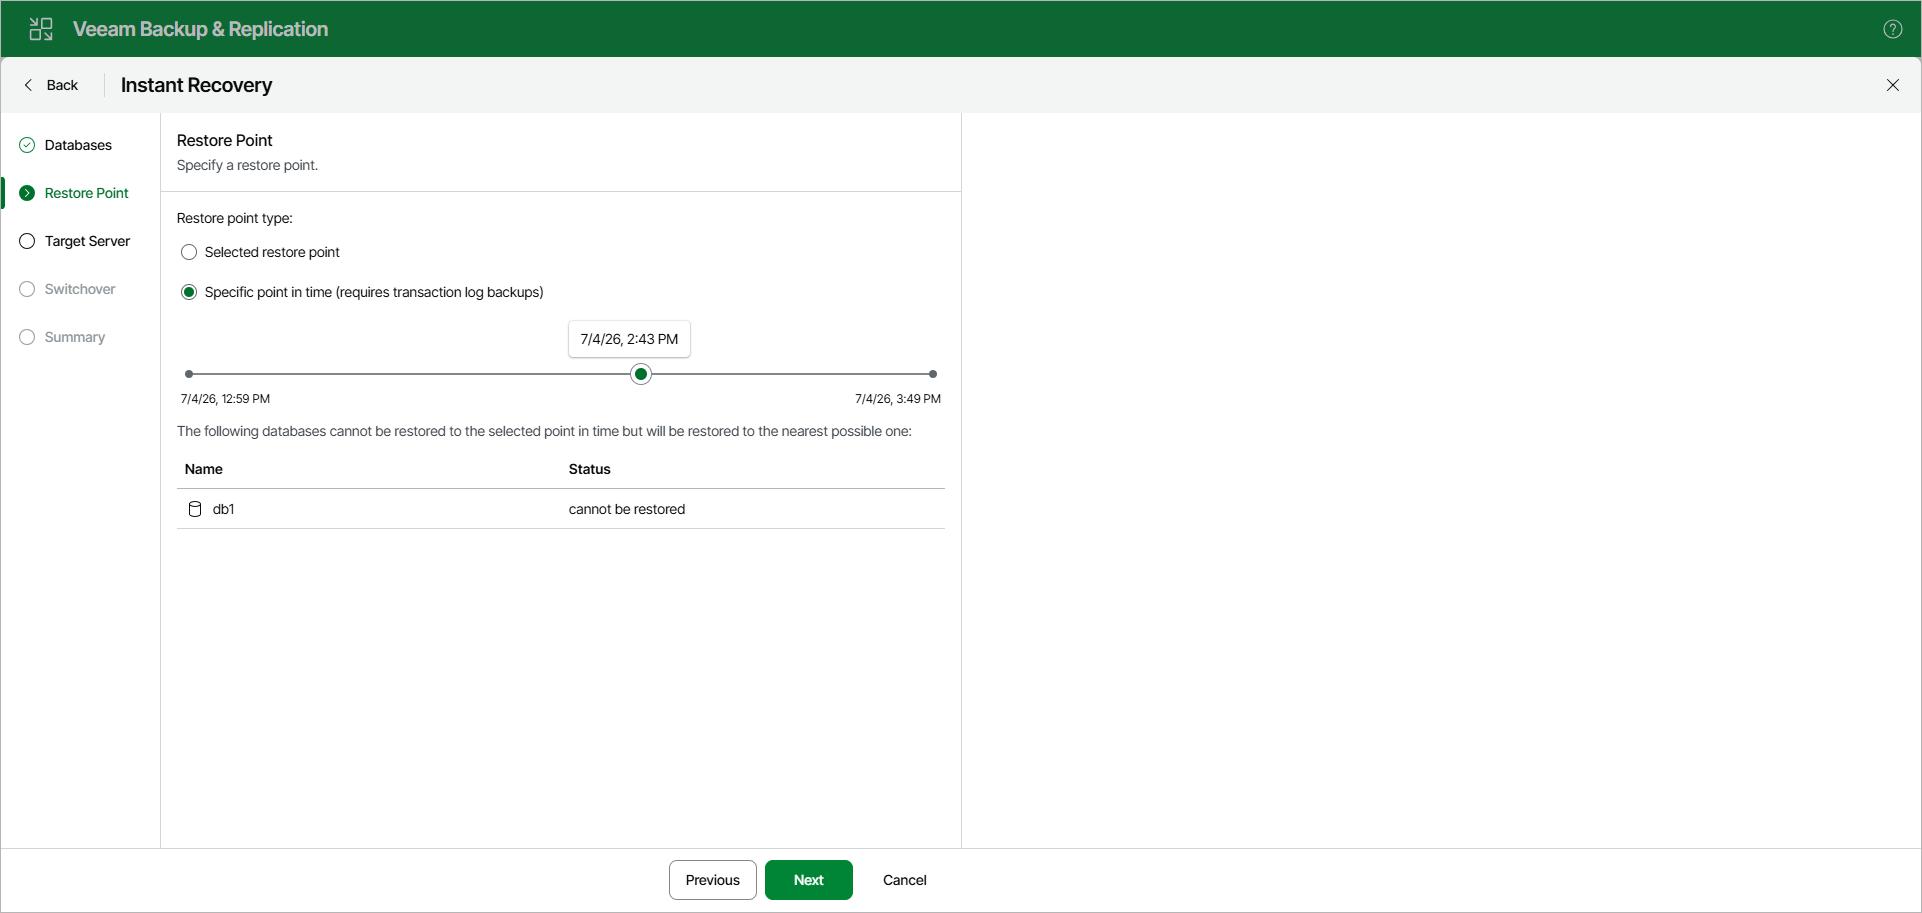Click the 'cannot be restored' status cell
The width and height of the screenshot is (1922, 913).
627,509
